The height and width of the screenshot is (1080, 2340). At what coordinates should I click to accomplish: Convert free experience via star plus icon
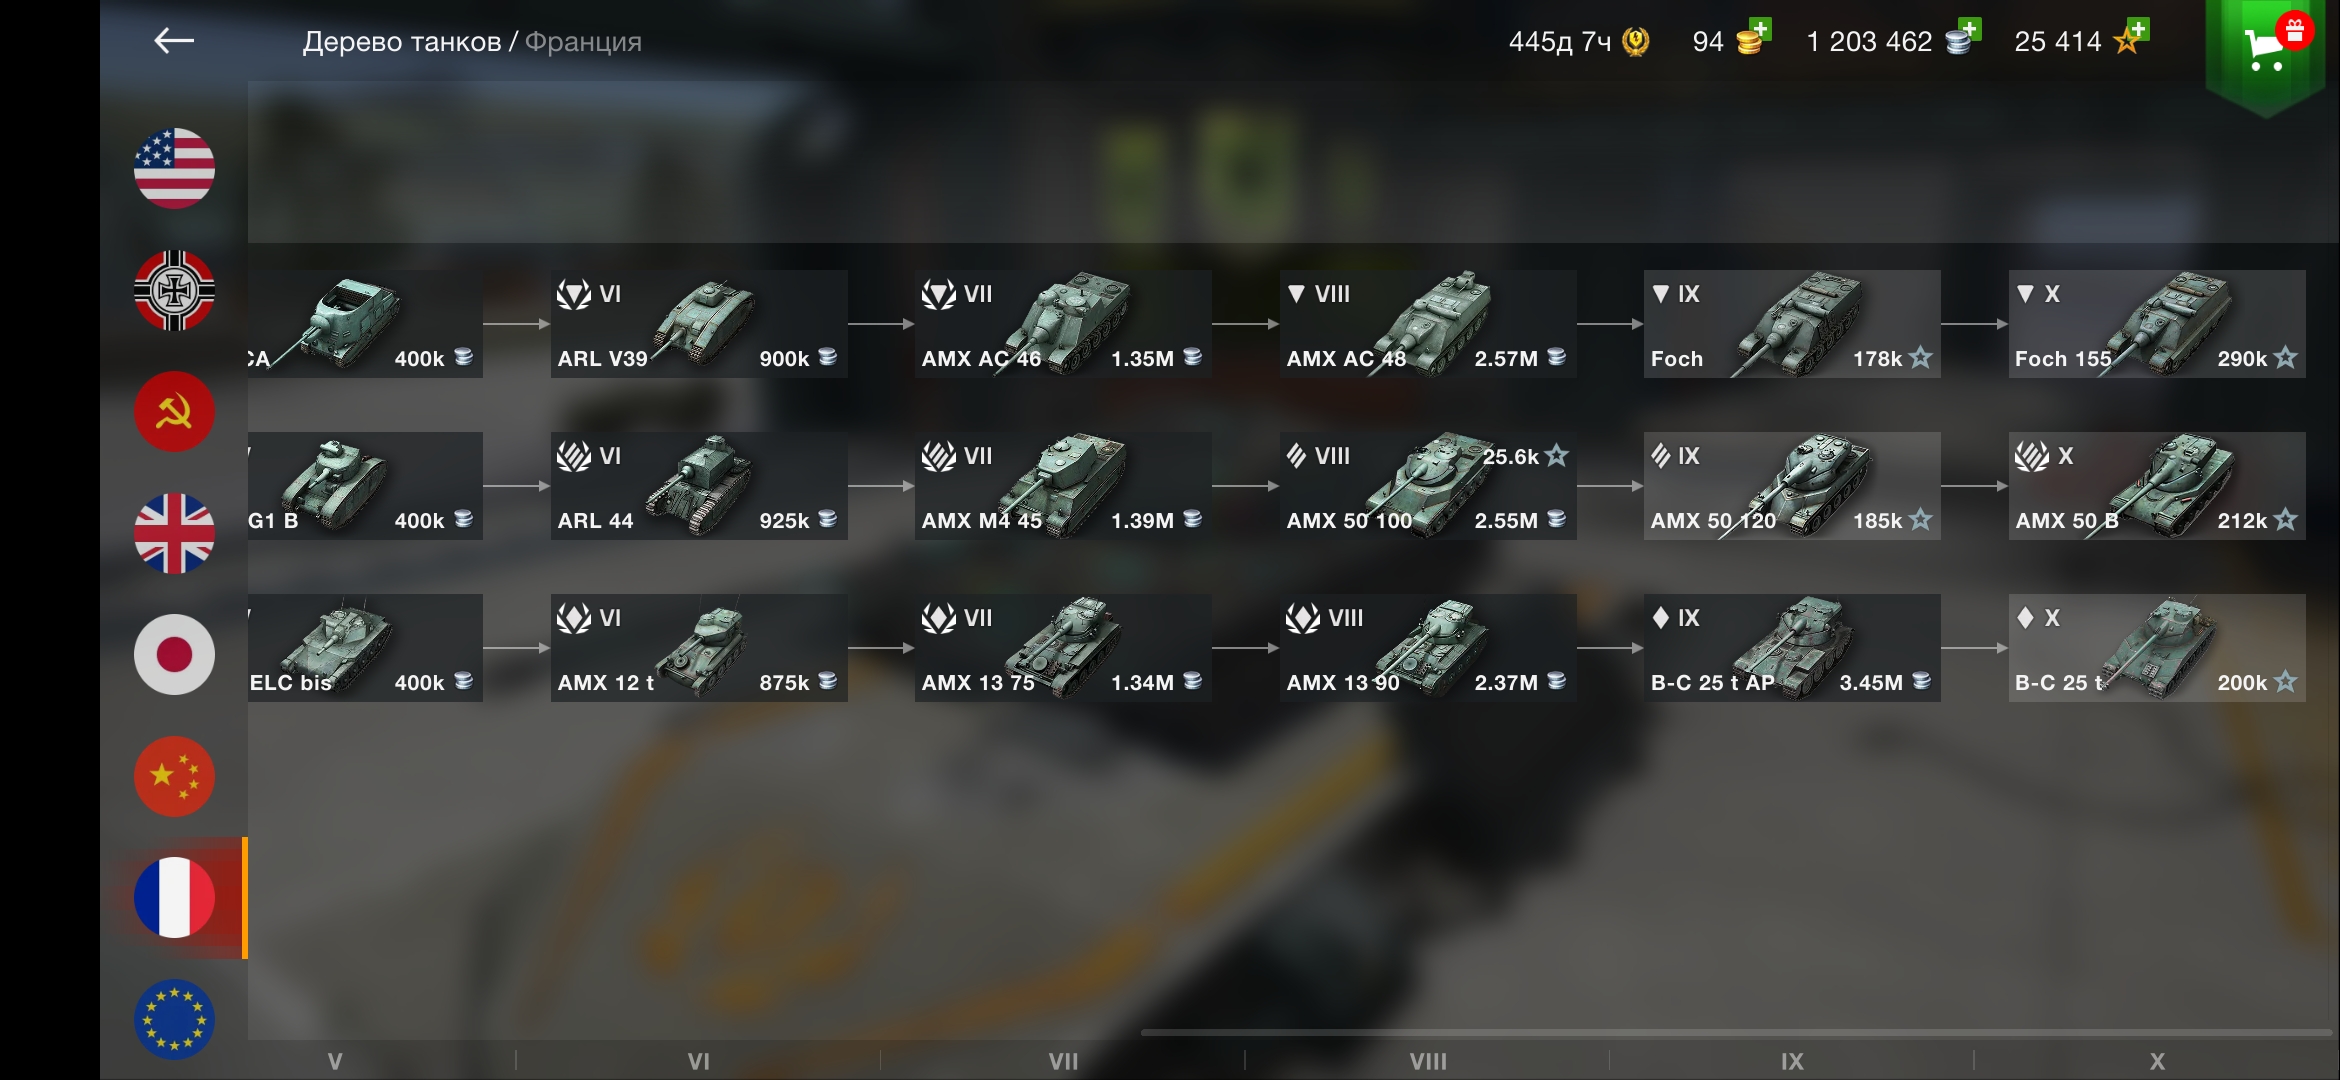click(x=2131, y=39)
